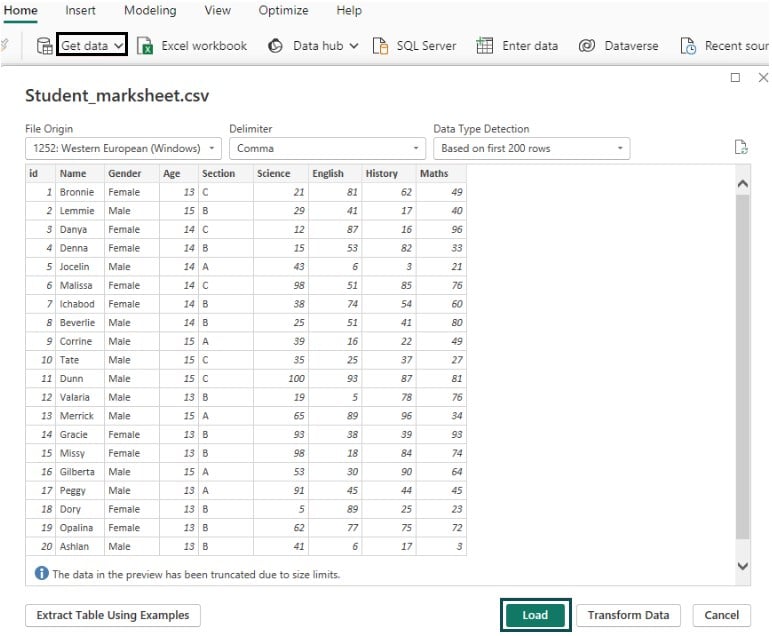Image resolution: width=772 pixels, height=636 pixels.
Task: Click the name cell Merrick
Action: [80, 416]
